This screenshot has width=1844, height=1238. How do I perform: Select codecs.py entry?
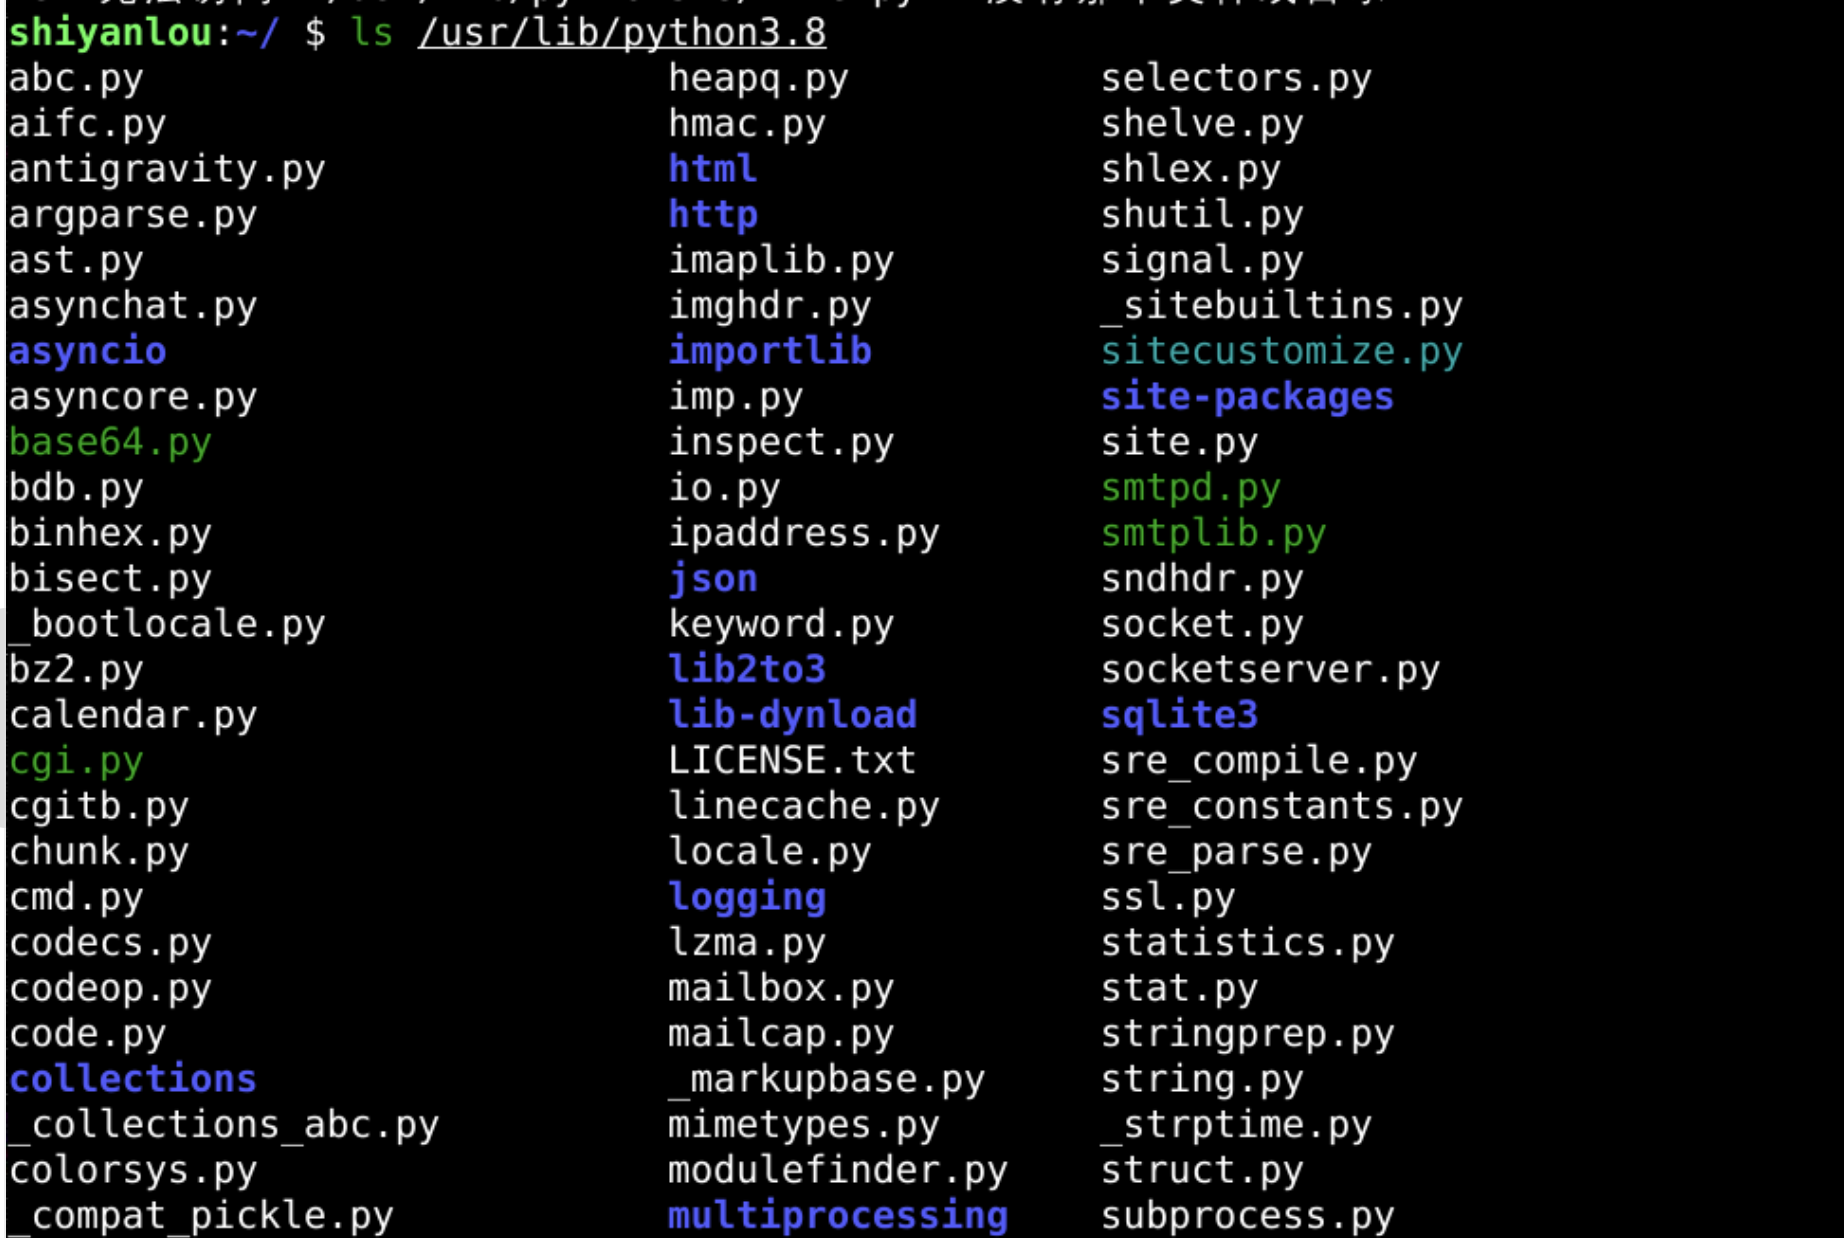110,943
